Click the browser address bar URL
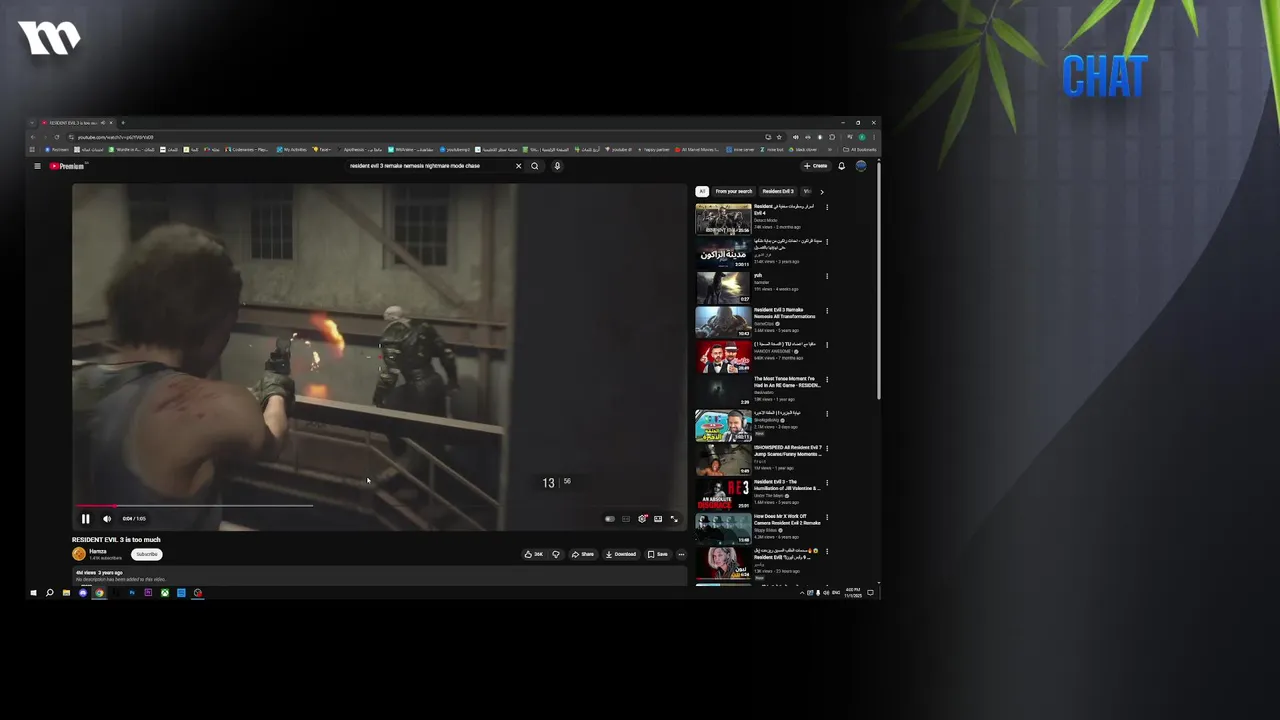 (115, 137)
